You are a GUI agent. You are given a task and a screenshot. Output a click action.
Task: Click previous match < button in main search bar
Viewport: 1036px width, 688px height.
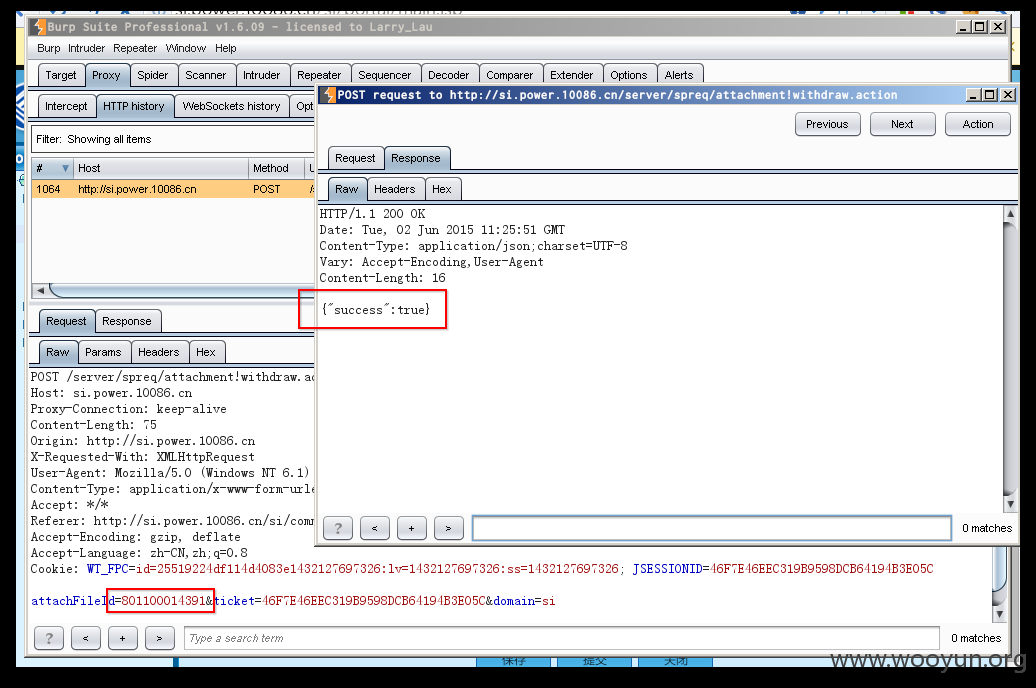coord(85,638)
